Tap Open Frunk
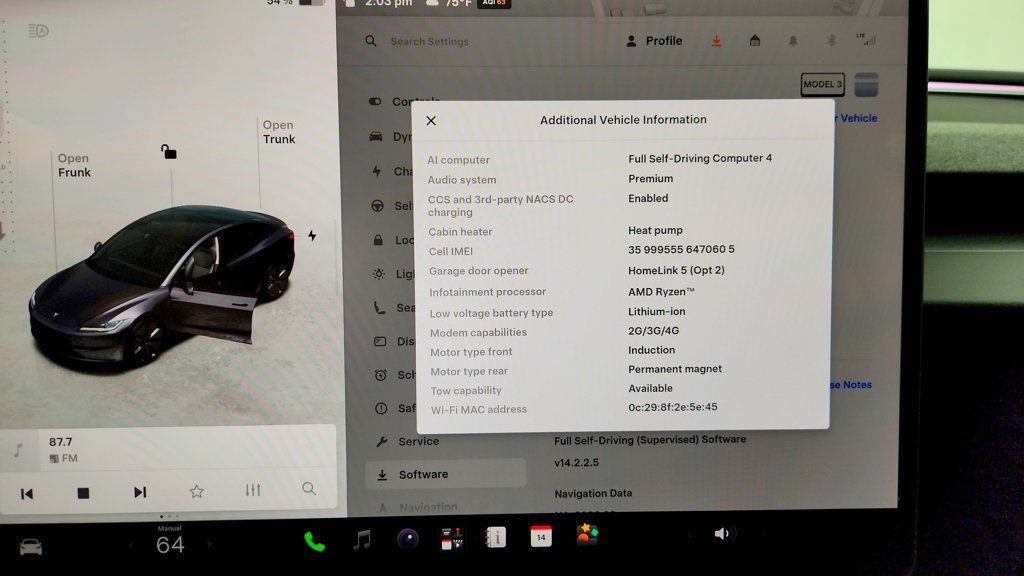This screenshot has width=1024, height=576. 74,165
